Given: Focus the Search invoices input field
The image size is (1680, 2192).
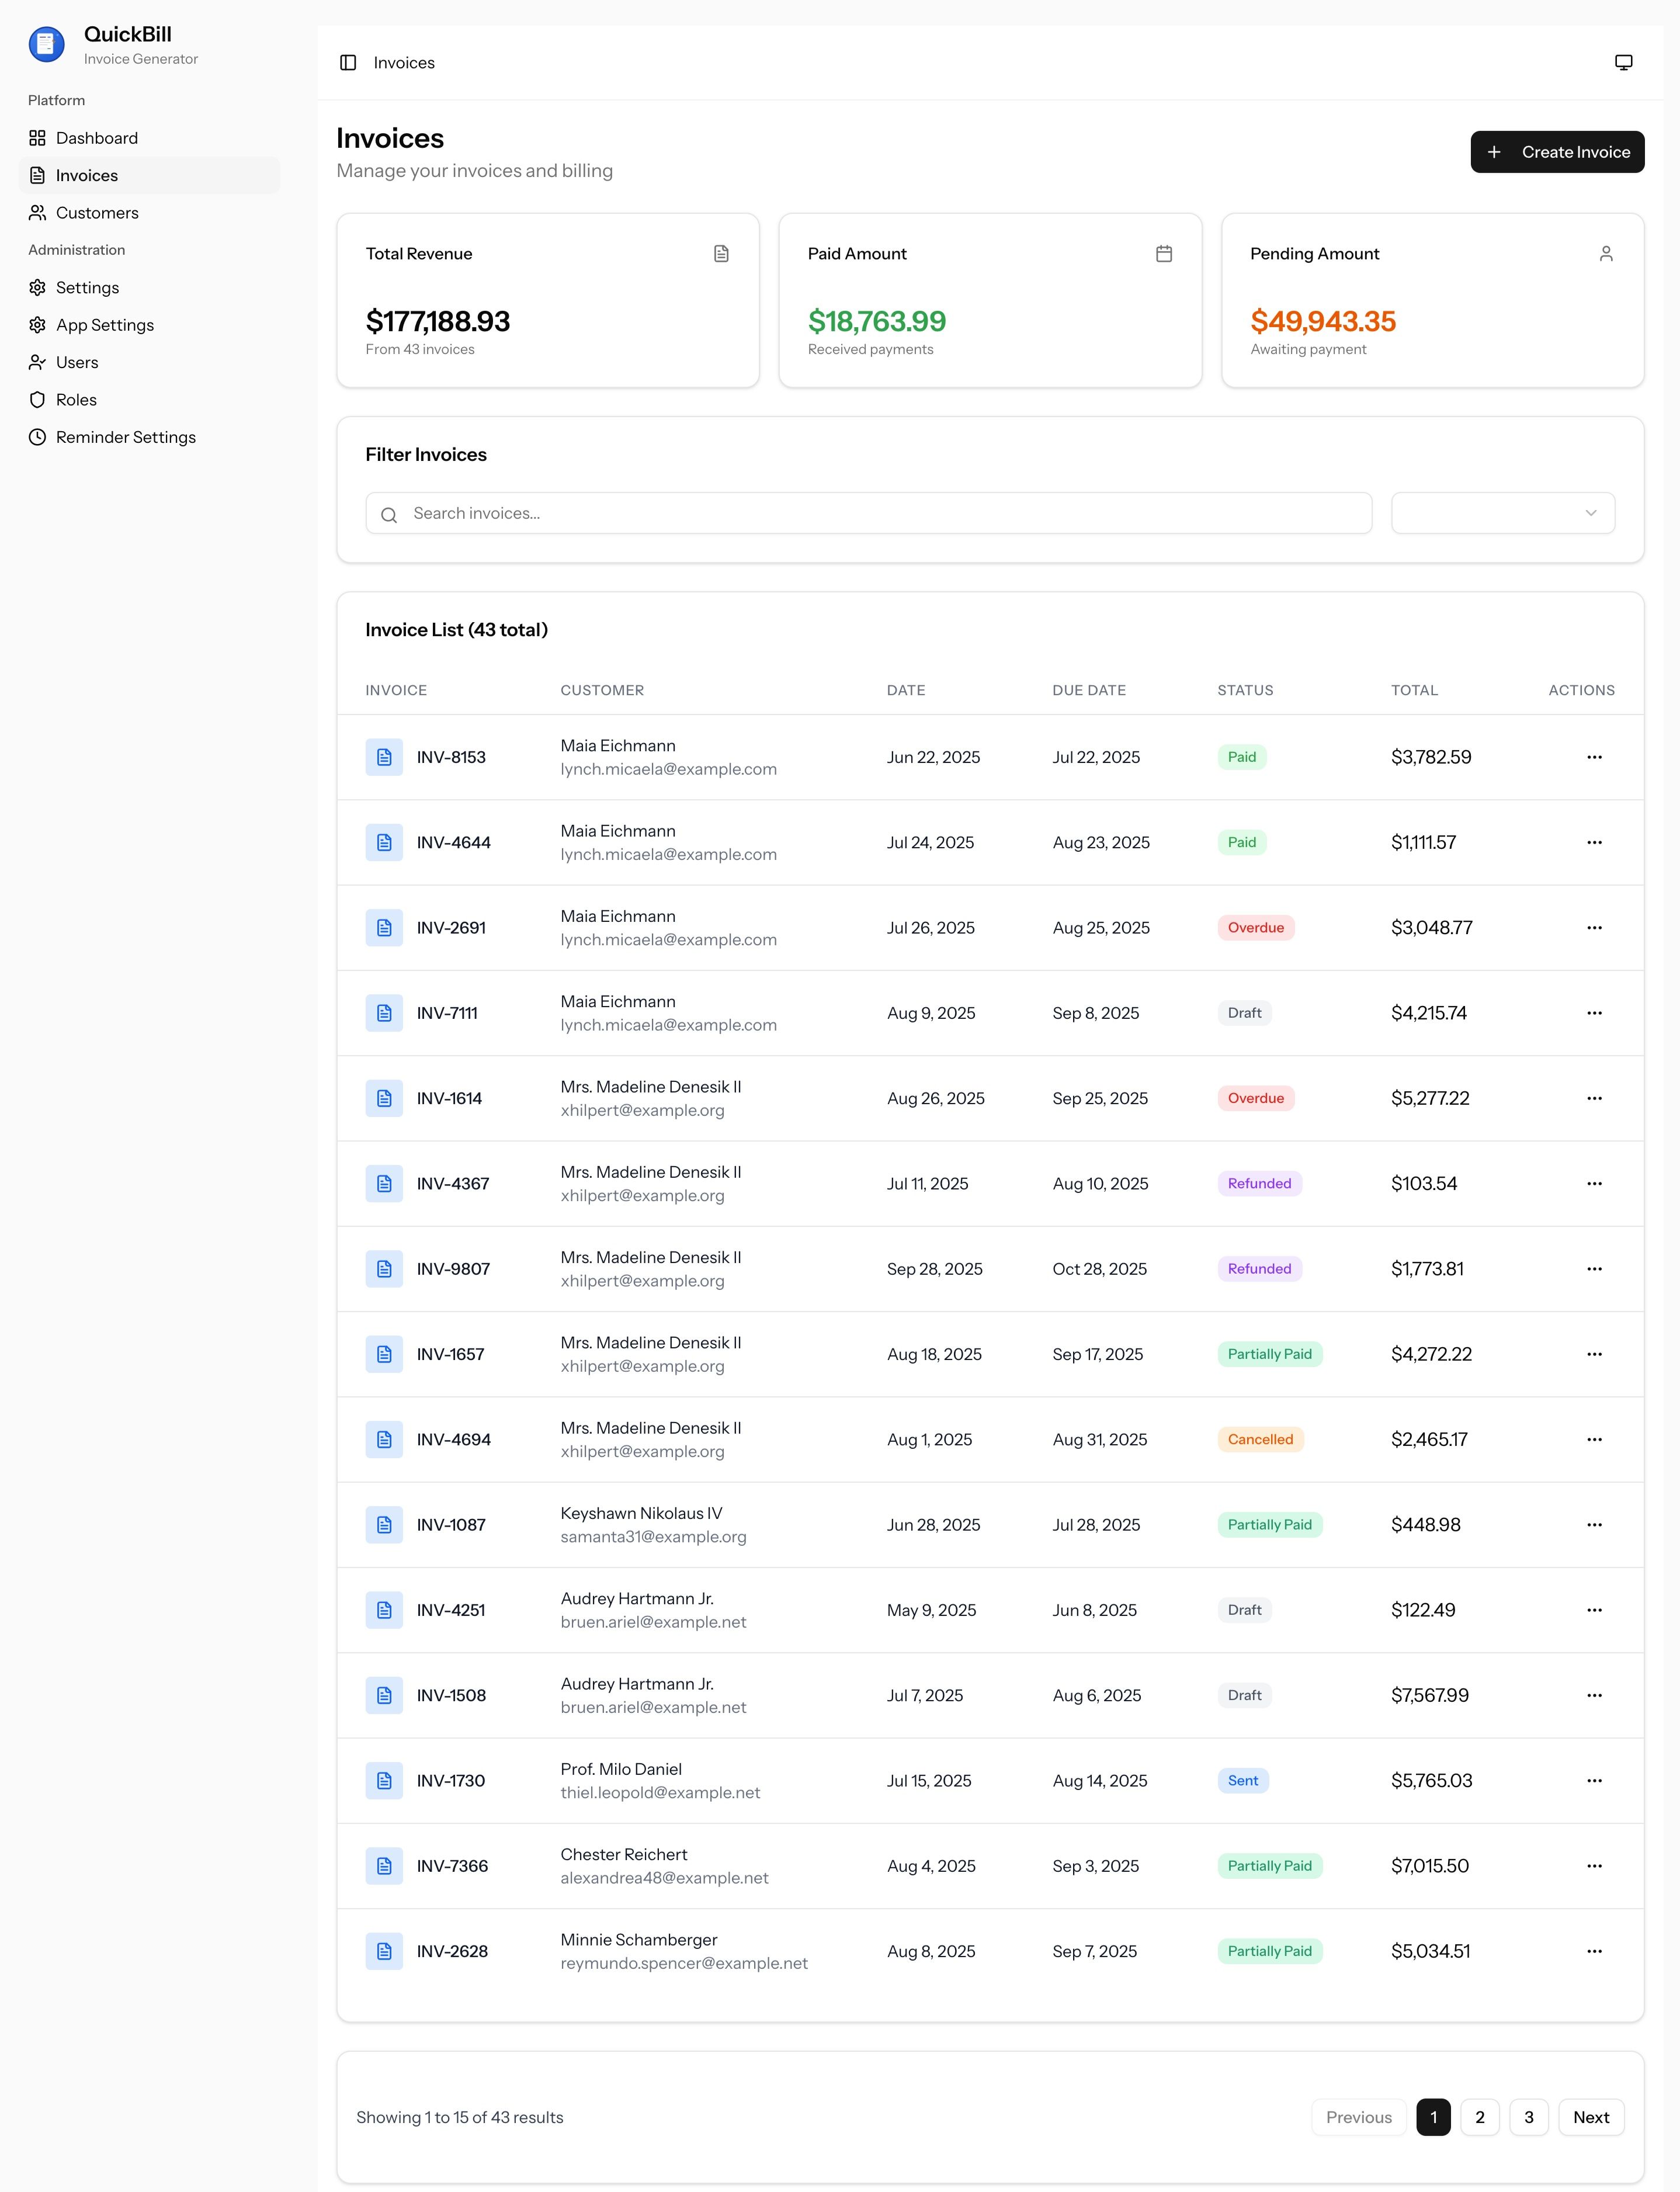Looking at the screenshot, I should click(880, 513).
